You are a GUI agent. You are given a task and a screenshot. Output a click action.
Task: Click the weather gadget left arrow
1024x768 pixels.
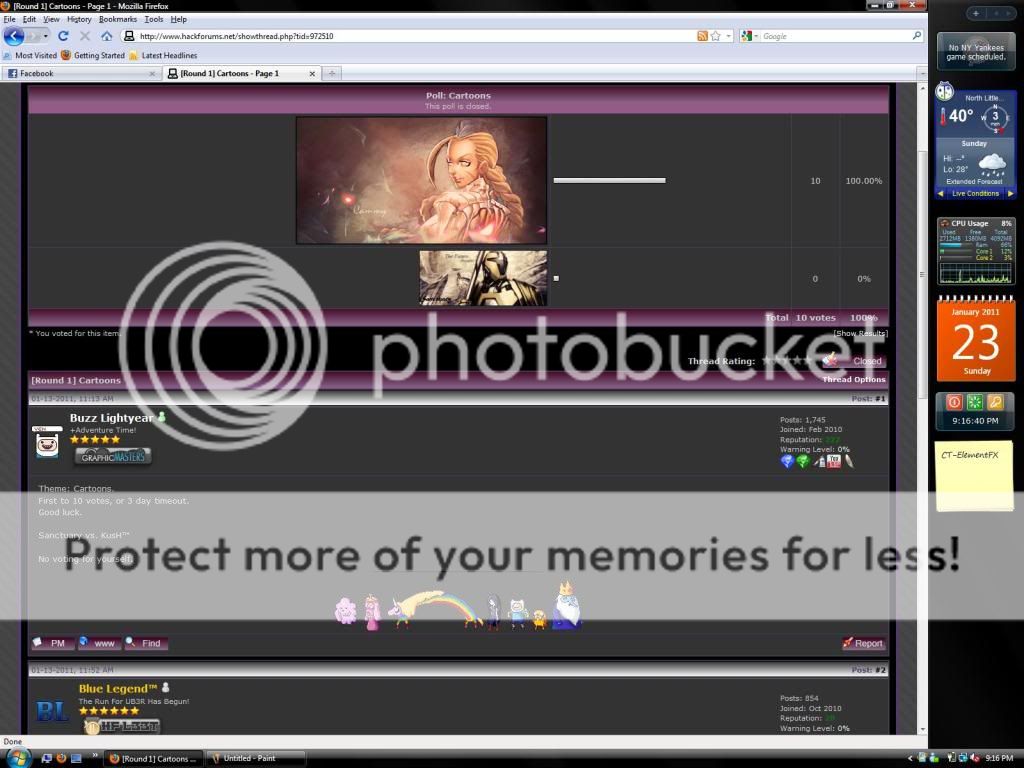point(940,194)
